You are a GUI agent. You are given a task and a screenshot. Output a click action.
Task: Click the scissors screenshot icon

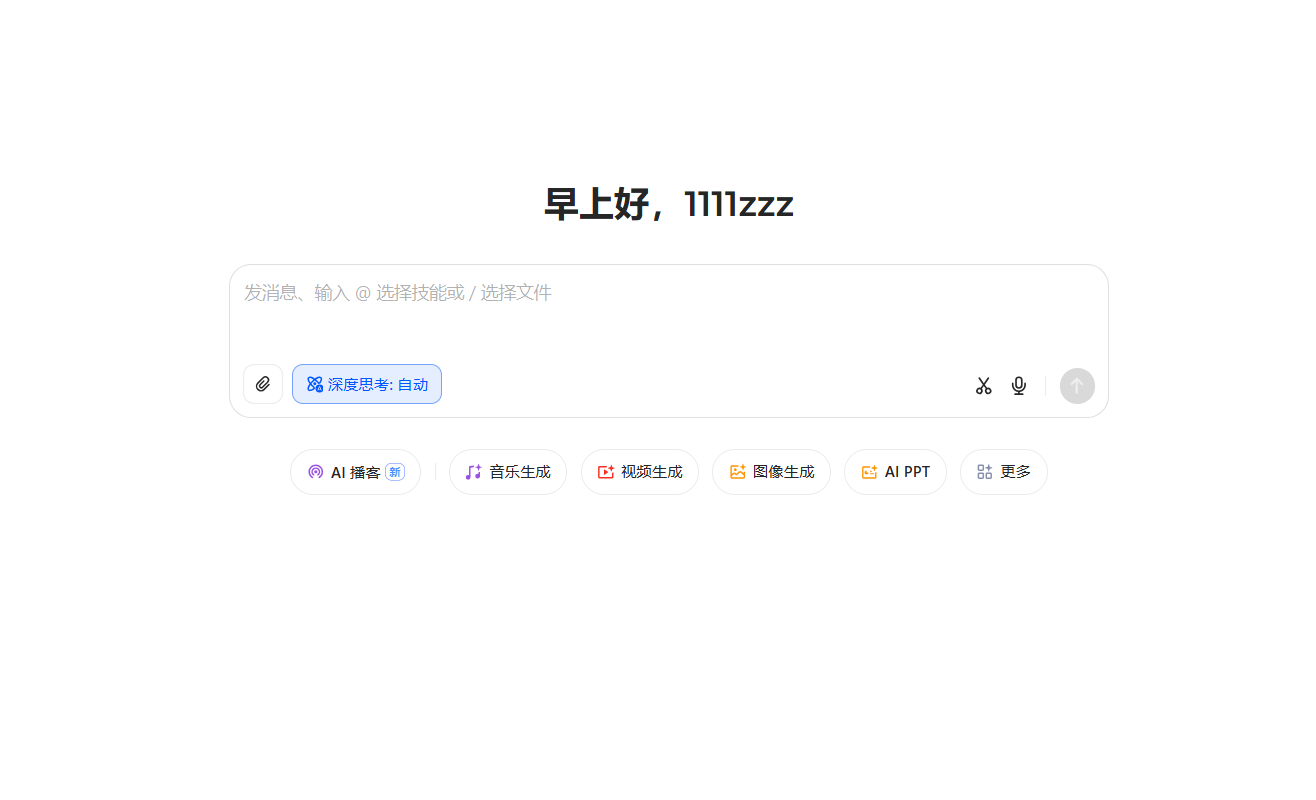[x=983, y=386]
